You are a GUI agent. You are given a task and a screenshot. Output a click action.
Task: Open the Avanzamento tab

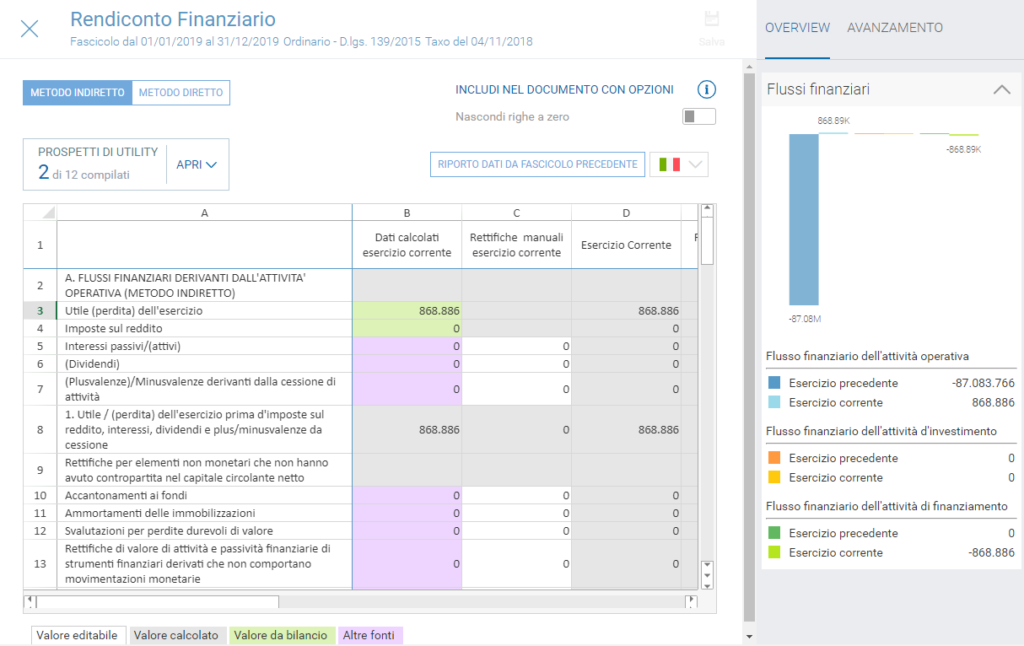tap(895, 28)
